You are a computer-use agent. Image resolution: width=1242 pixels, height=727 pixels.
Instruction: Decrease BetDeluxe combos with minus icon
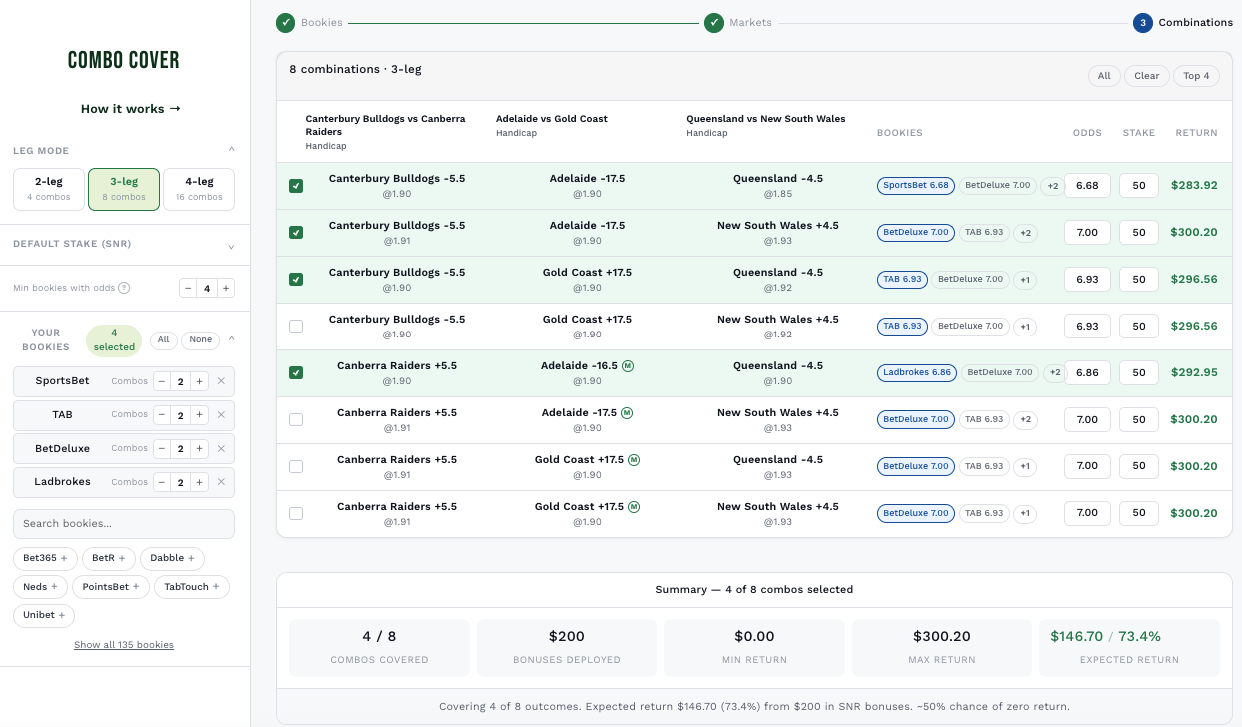point(161,449)
